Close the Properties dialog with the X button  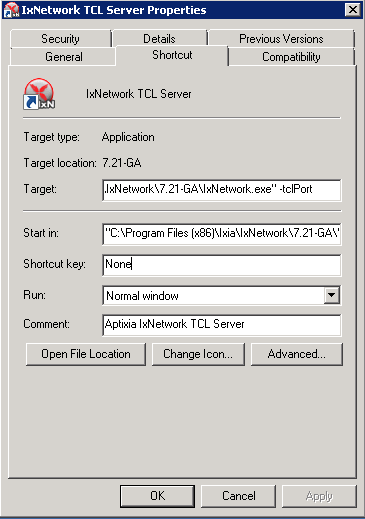[353, 10]
